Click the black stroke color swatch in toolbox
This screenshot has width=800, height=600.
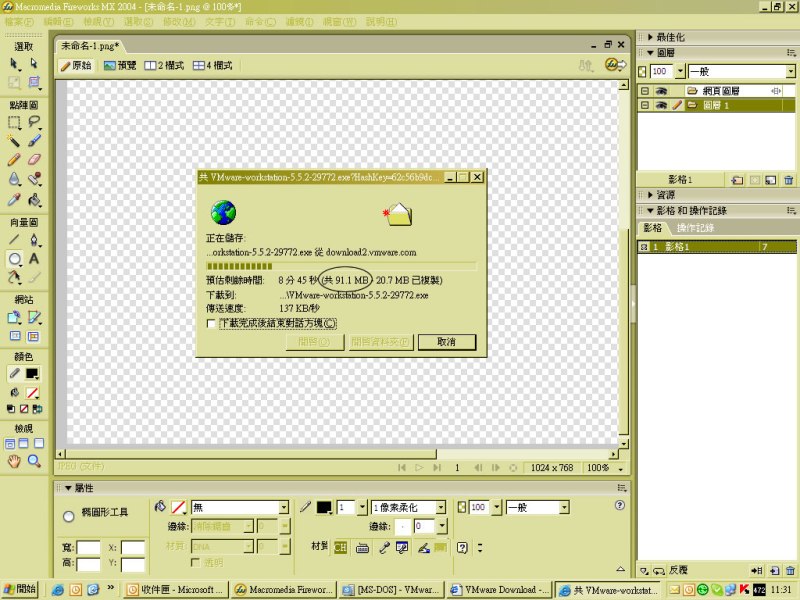click(x=32, y=374)
